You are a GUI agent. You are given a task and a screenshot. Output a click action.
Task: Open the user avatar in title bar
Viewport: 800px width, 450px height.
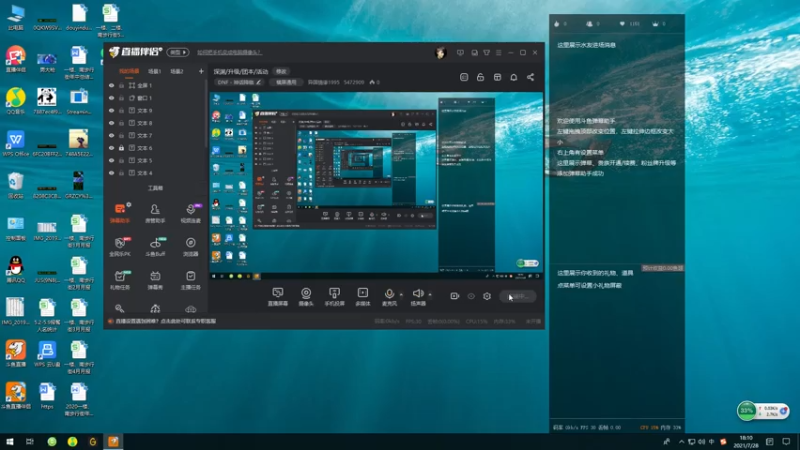[440, 53]
